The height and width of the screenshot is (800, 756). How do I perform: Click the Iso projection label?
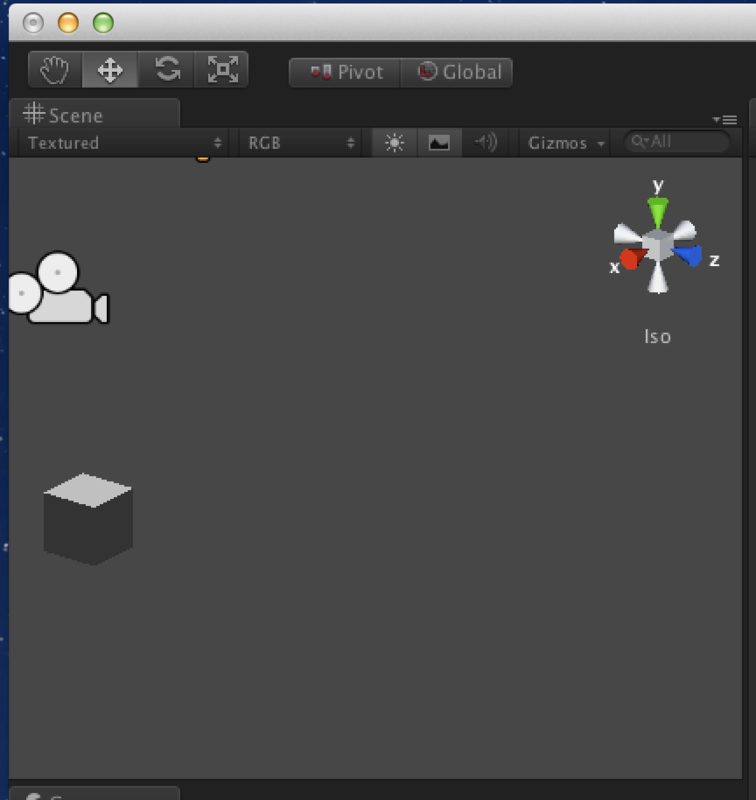658,337
